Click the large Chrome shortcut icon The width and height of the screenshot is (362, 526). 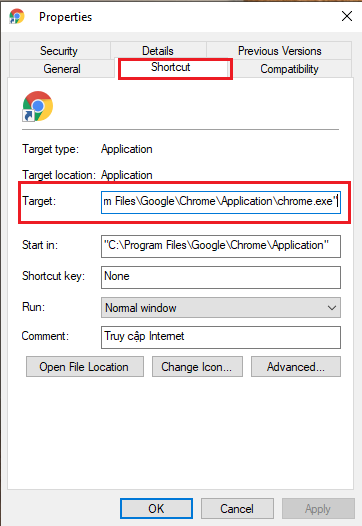(38, 106)
